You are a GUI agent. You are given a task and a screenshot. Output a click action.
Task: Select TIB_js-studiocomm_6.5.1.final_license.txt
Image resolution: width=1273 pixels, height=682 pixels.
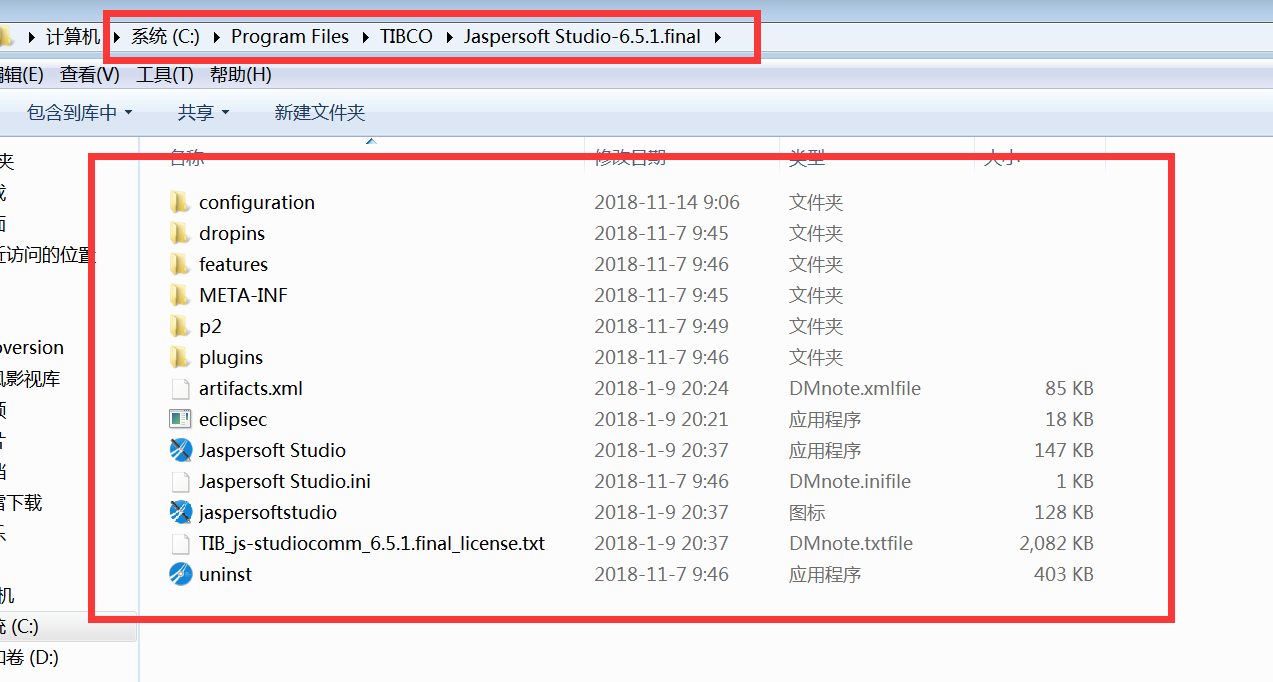coord(372,543)
